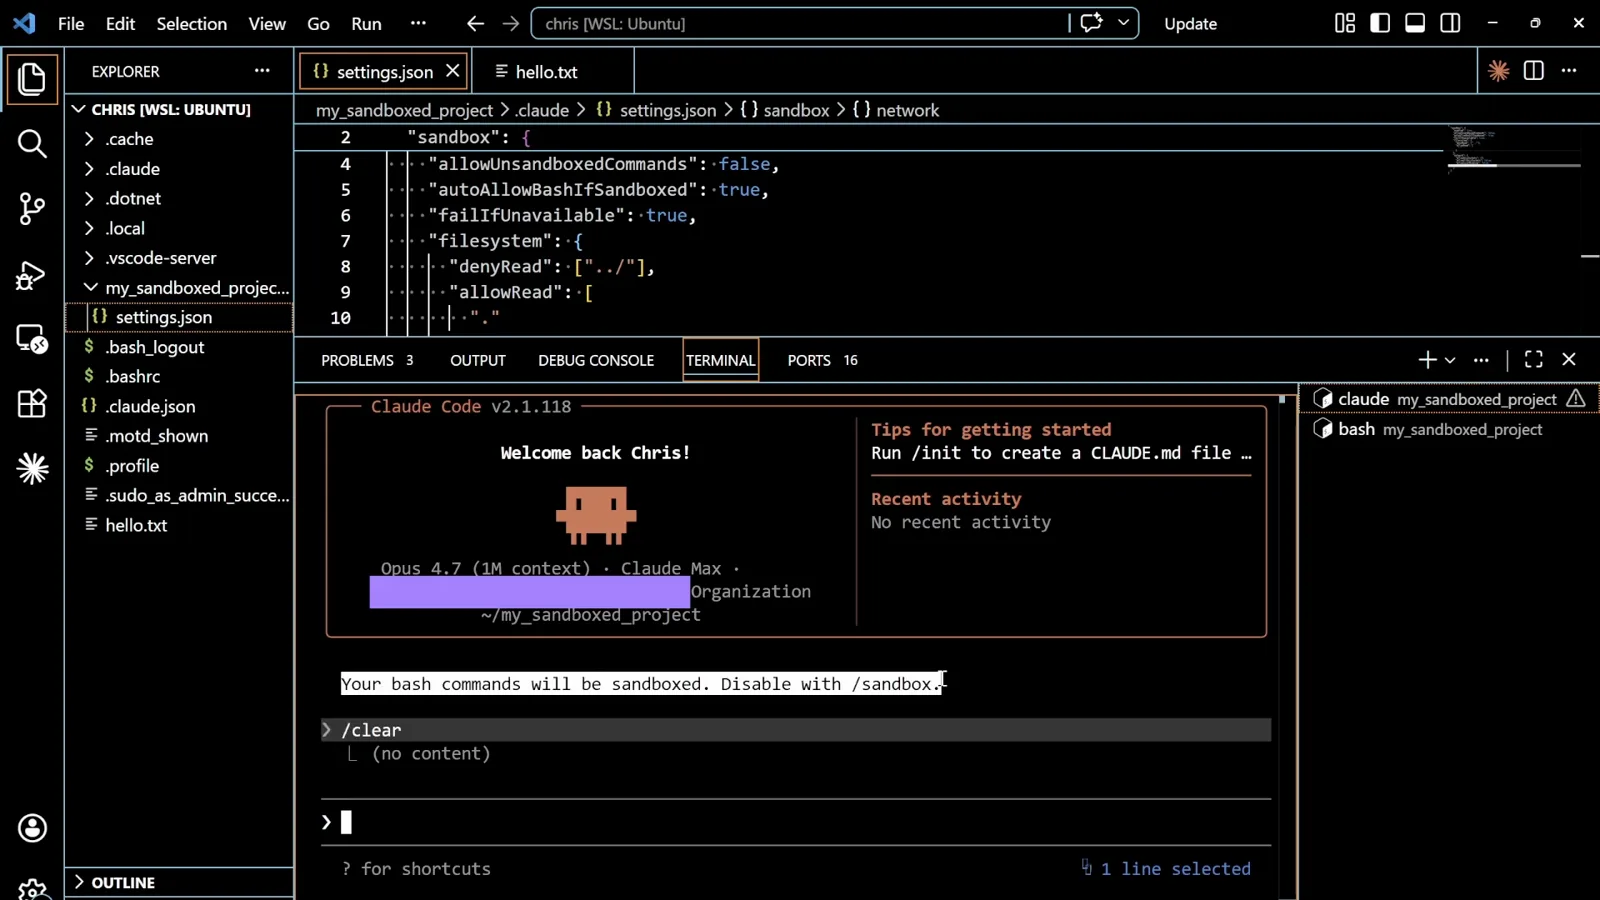Image resolution: width=1600 pixels, height=900 pixels.
Task: Click warning icon on claude terminal entry
Action: pyautogui.click(x=1576, y=399)
